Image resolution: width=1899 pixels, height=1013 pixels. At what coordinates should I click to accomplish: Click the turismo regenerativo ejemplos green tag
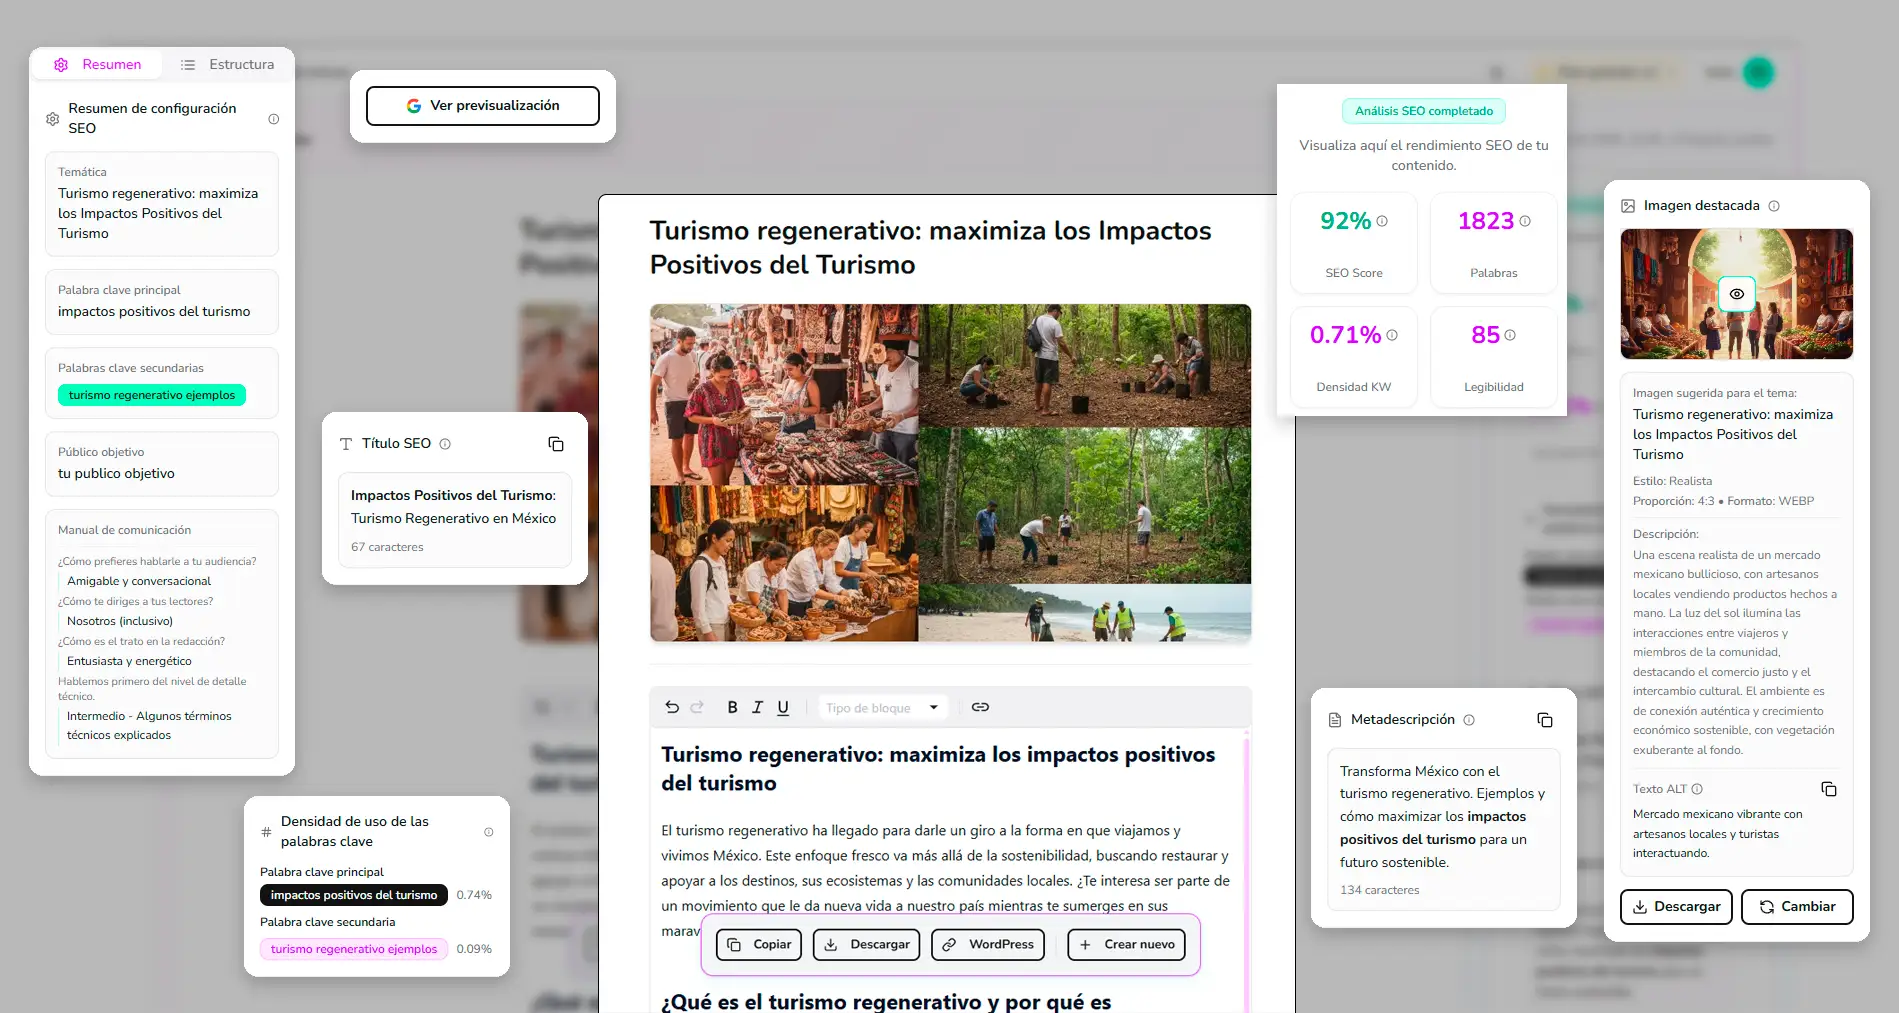[x=152, y=396]
